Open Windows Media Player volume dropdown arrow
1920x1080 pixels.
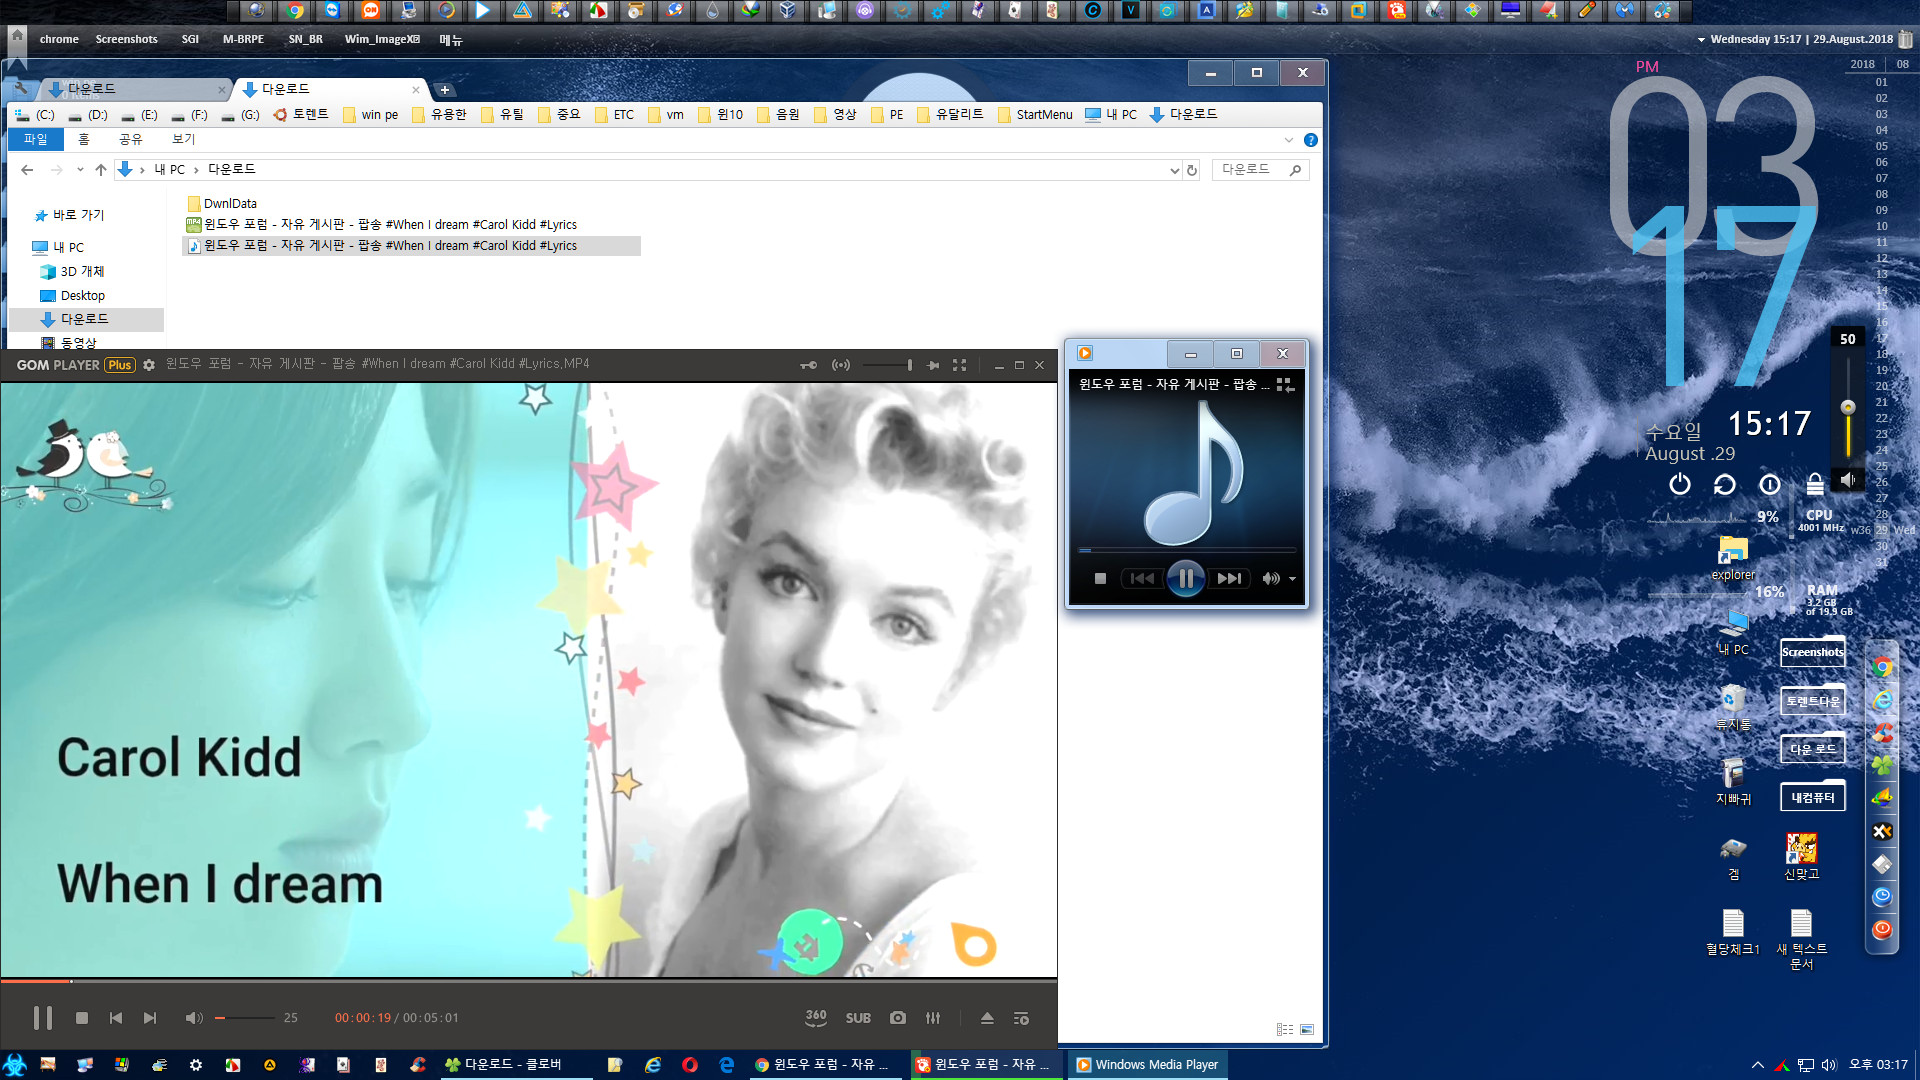[1292, 579]
